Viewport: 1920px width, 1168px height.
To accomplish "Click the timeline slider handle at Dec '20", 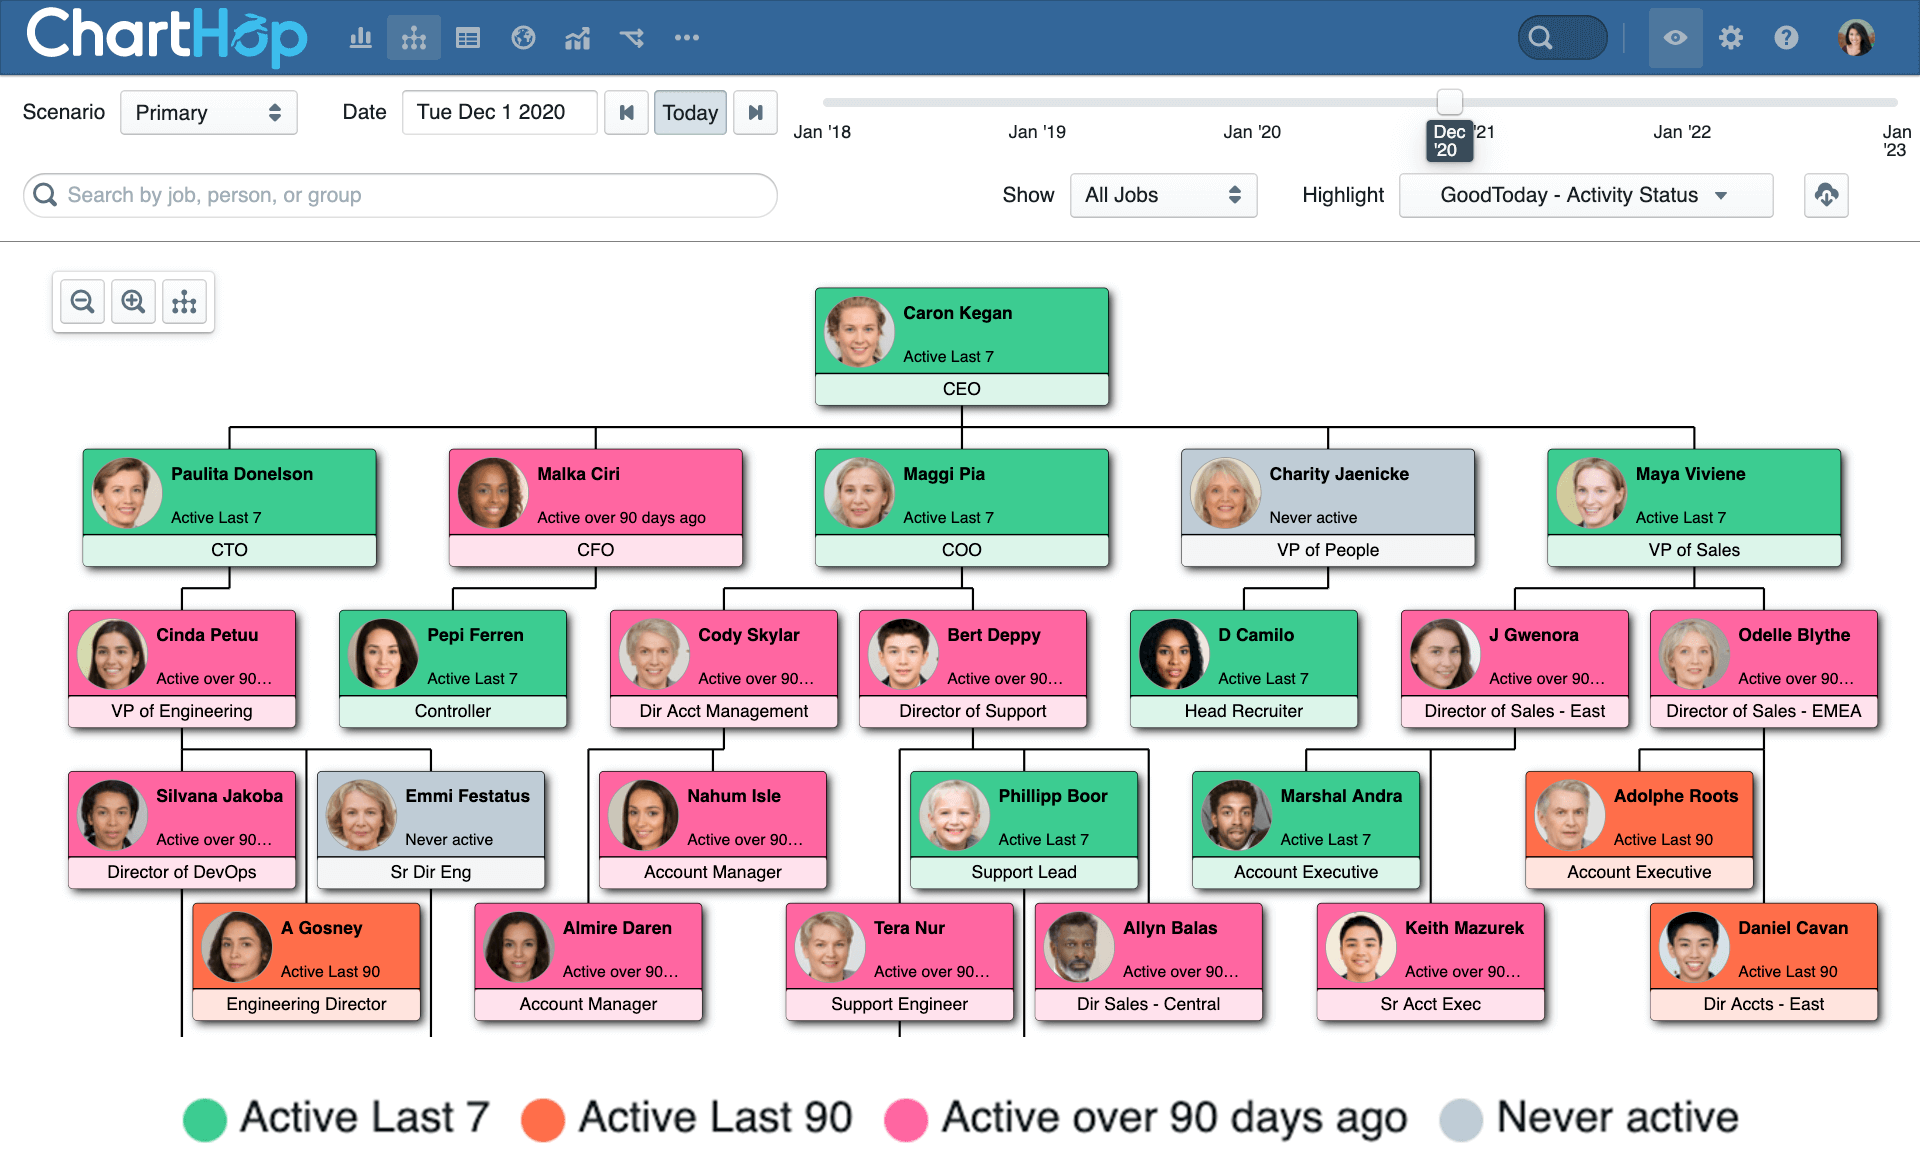I will coord(1449,102).
